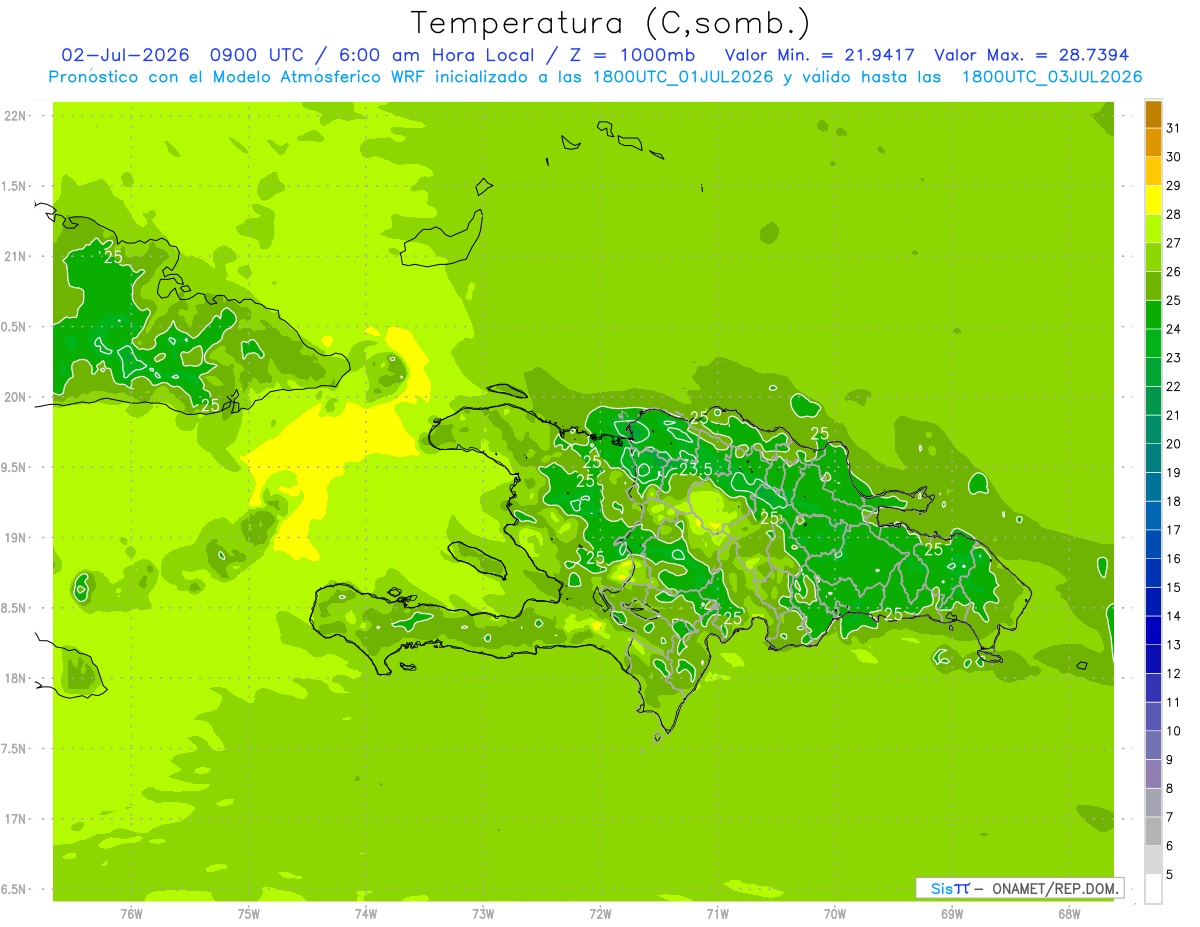This screenshot has width=1200, height=927.
Task: Click the 72W longitude tick label
Action: point(600,913)
